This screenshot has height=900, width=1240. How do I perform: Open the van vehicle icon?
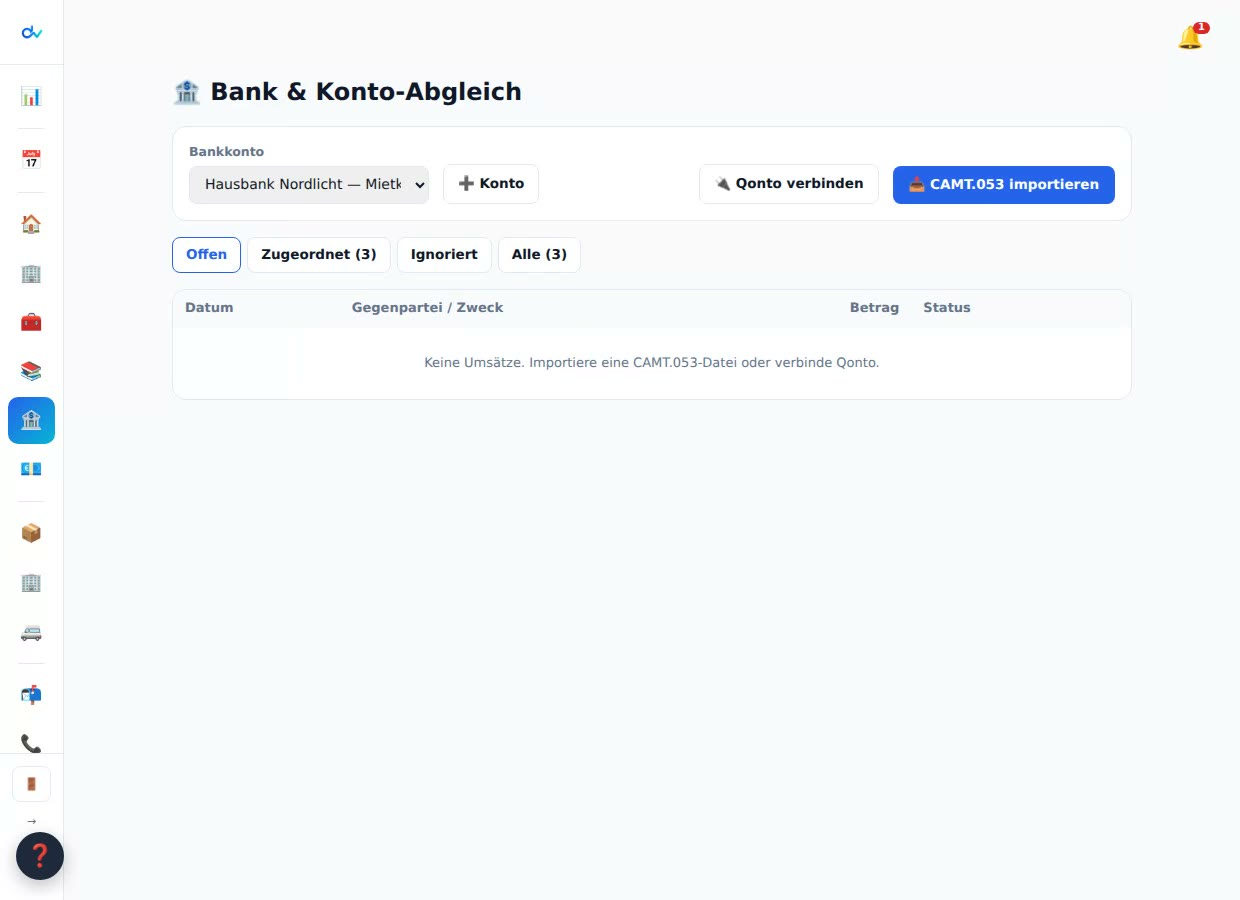point(31,631)
